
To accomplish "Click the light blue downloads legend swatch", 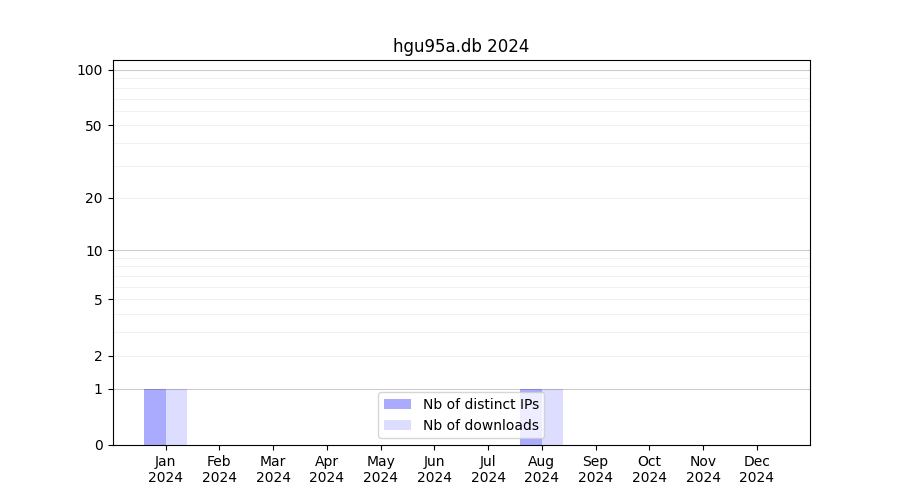I will tap(397, 425).
